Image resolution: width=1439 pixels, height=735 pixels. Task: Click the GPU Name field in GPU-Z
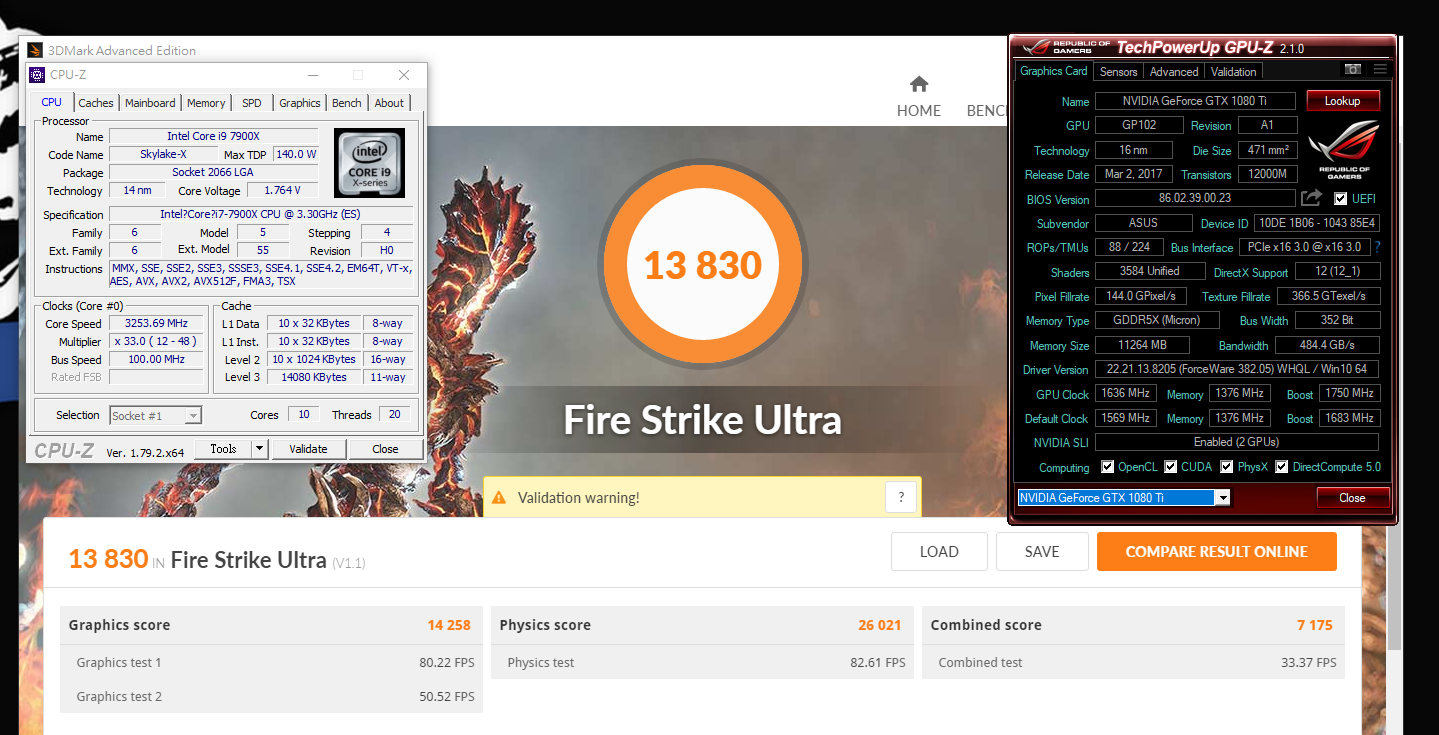pos(1195,101)
